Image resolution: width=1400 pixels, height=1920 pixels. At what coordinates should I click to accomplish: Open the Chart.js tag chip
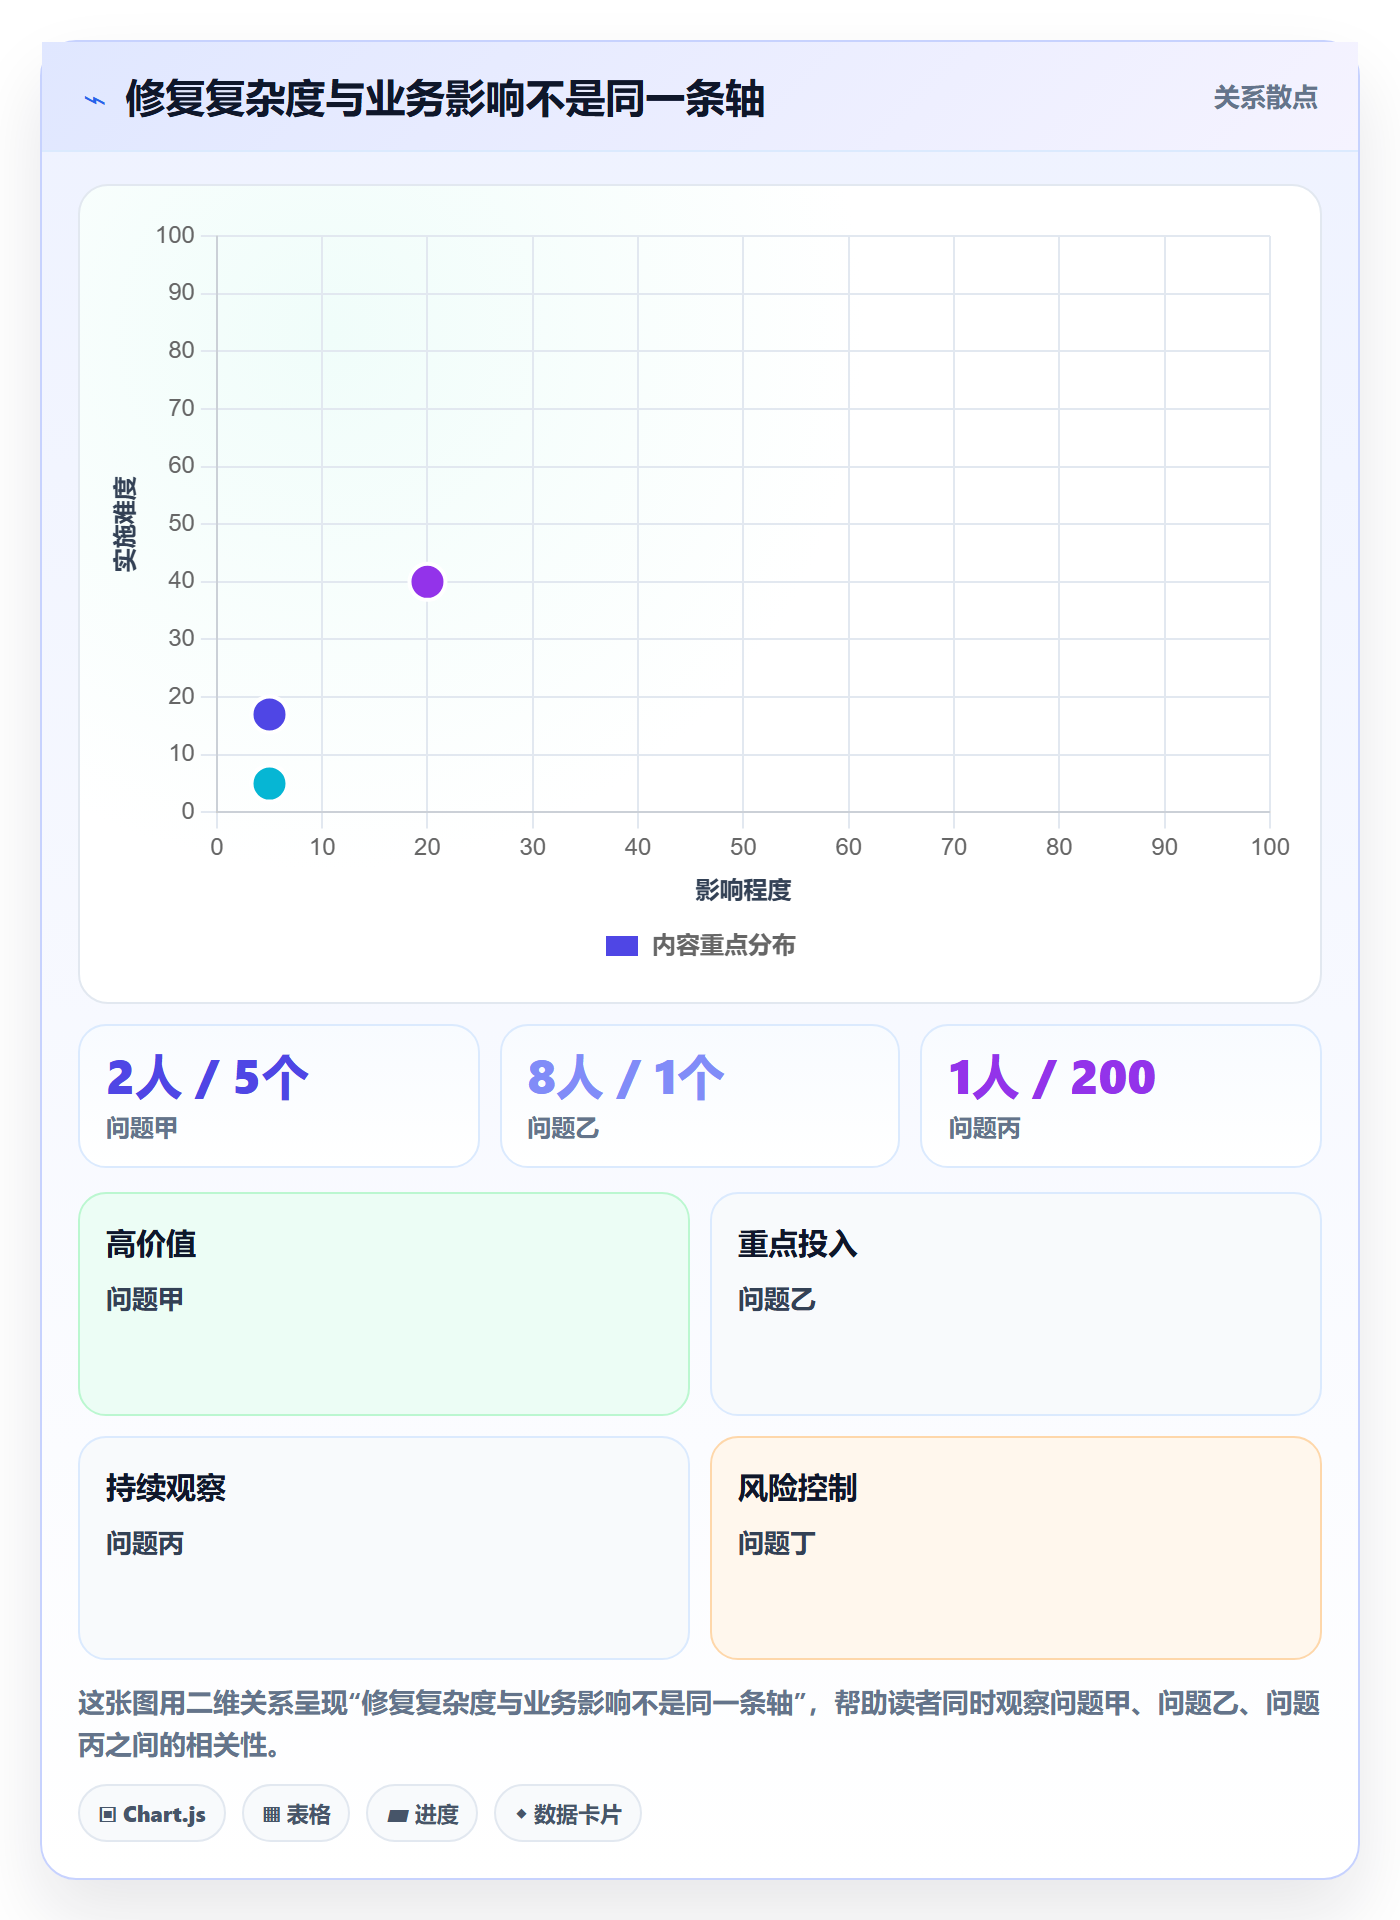coord(152,1814)
